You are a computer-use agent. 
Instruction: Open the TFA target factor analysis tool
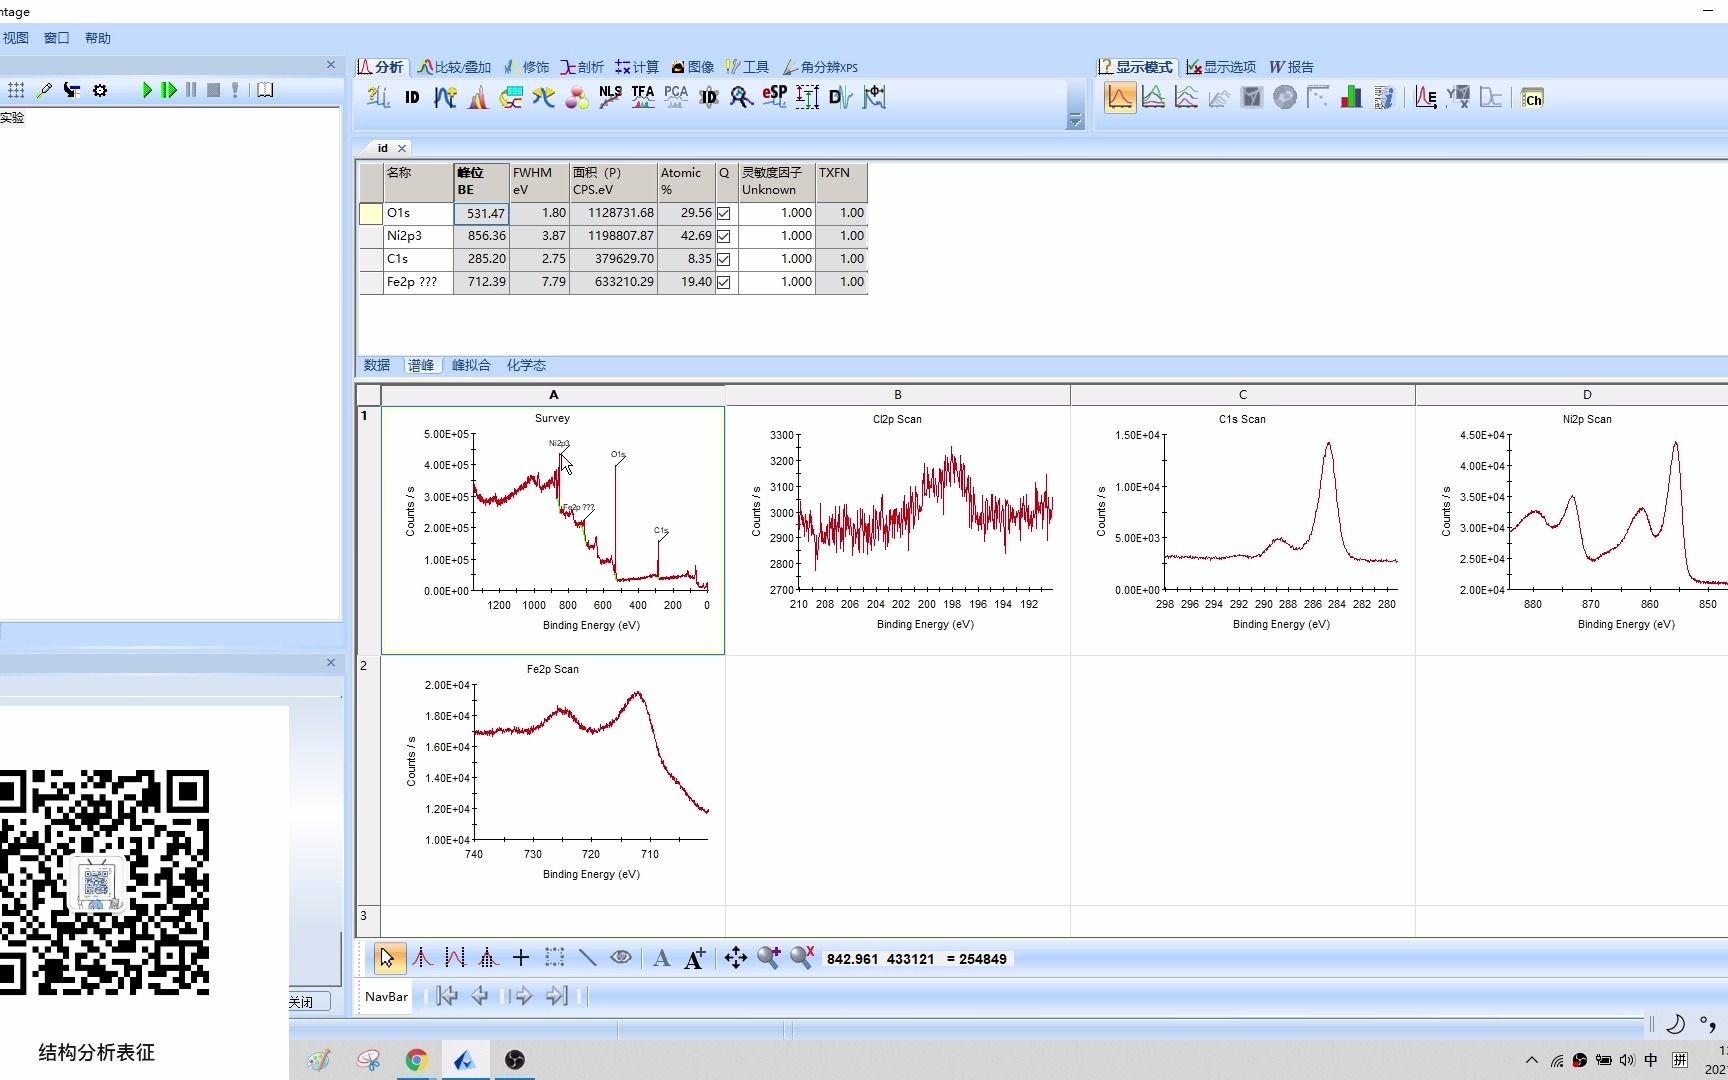(x=643, y=97)
